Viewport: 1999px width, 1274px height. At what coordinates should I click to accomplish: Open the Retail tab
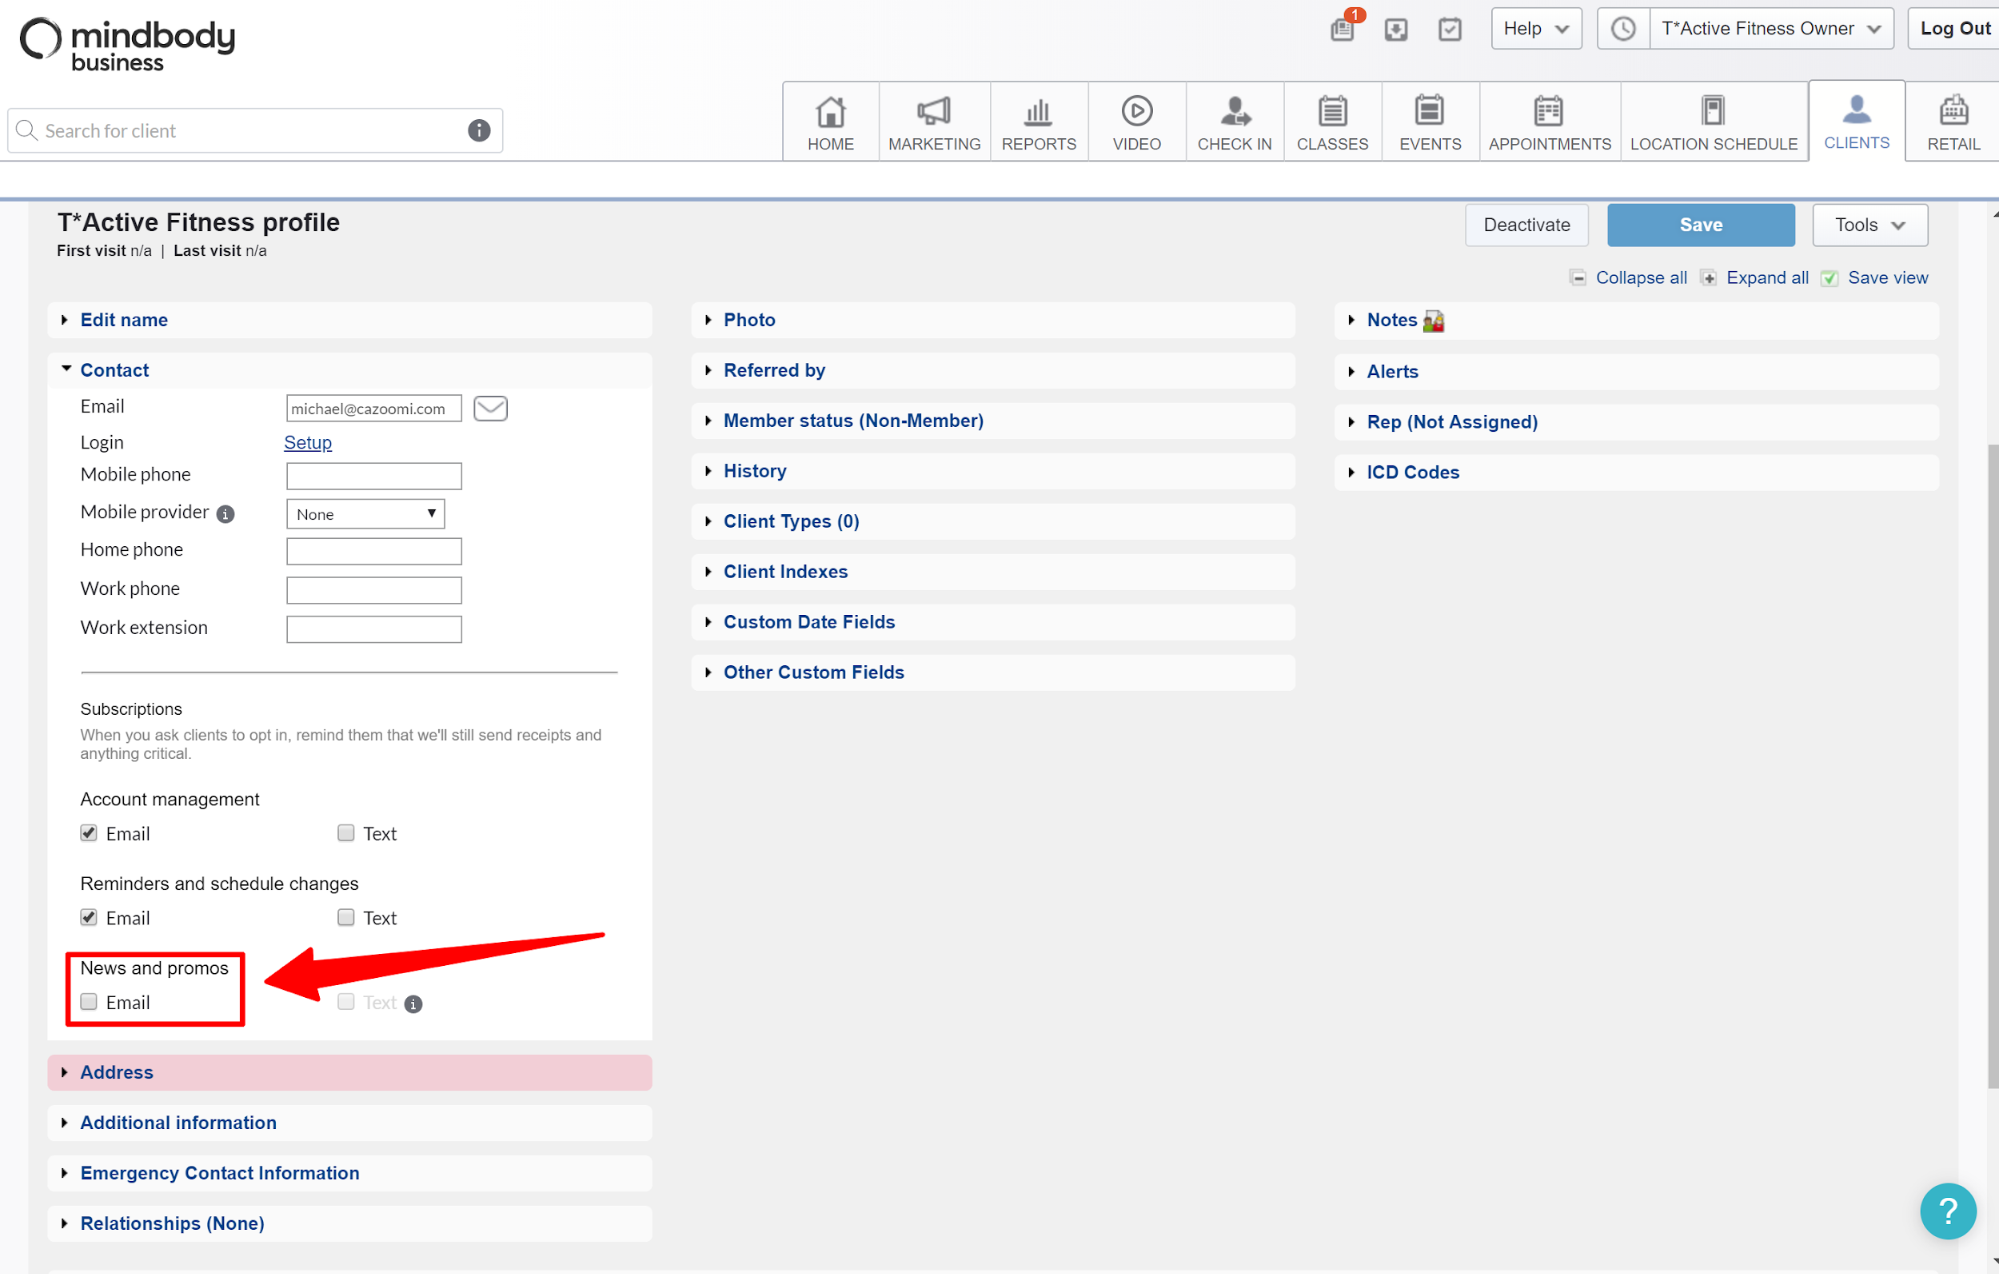point(1954,122)
